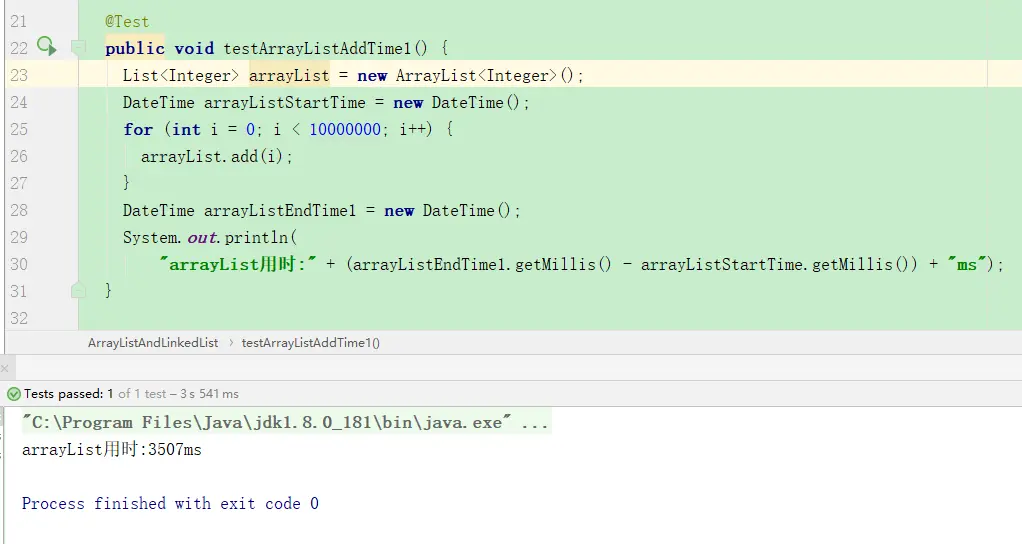Image resolution: width=1022 pixels, height=544 pixels.
Task: Click method name testArrayListAddTime1 in code
Action: point(317,48)
